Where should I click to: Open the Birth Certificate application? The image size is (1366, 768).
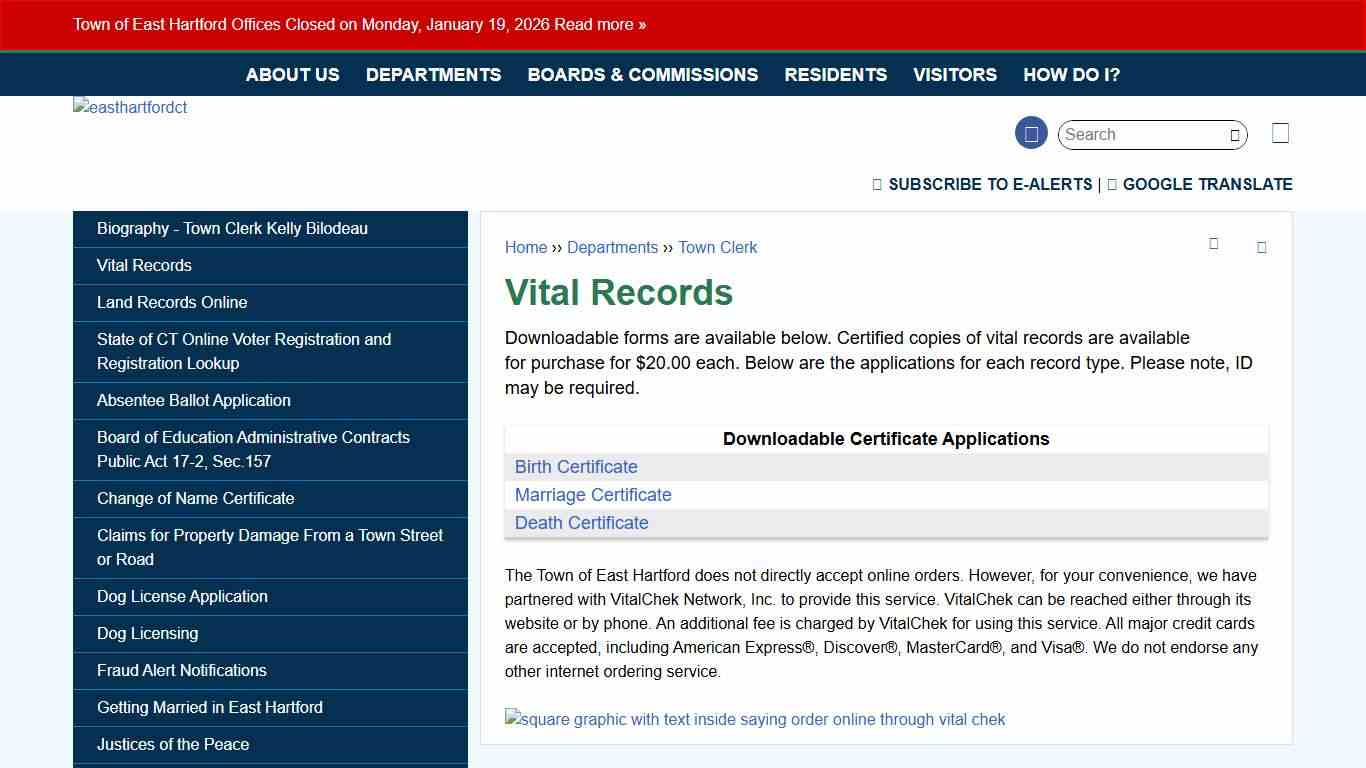point(576,466)
